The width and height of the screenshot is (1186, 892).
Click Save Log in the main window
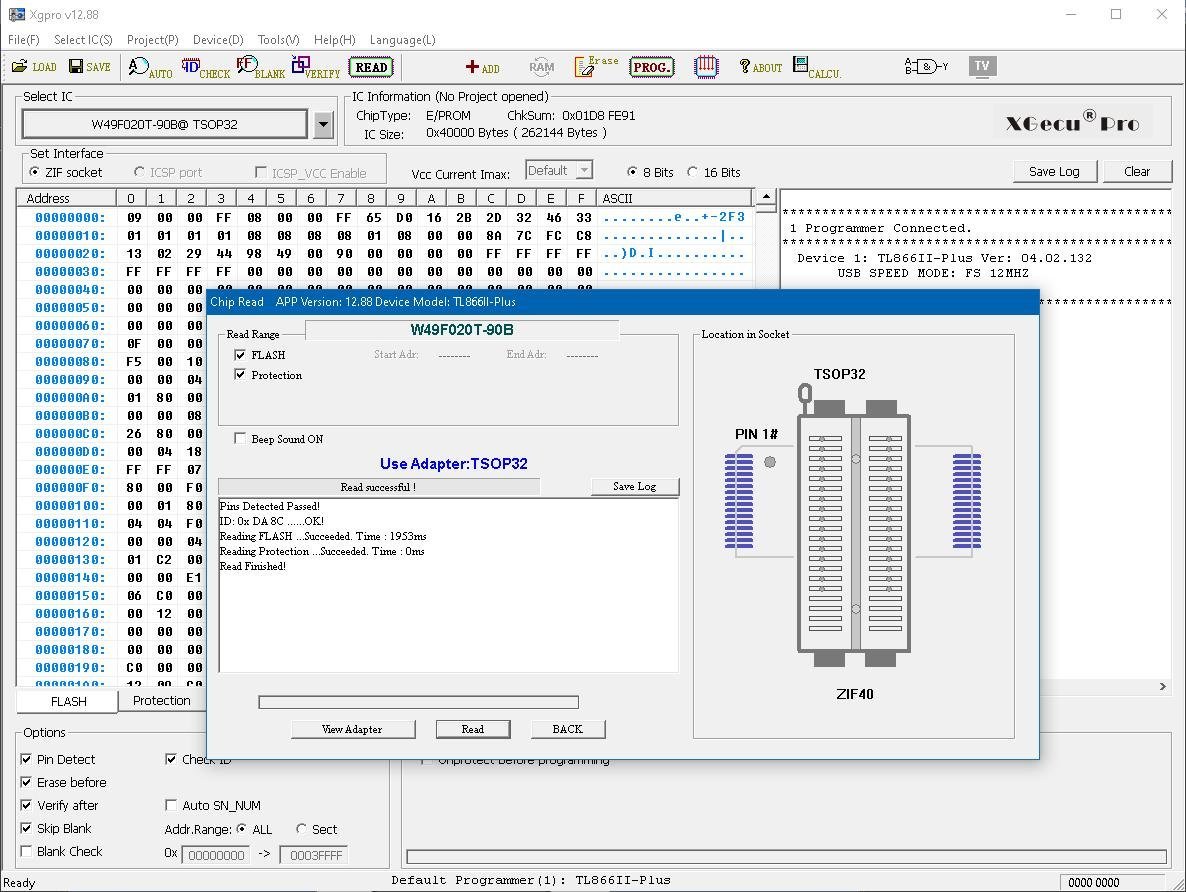1054,171
